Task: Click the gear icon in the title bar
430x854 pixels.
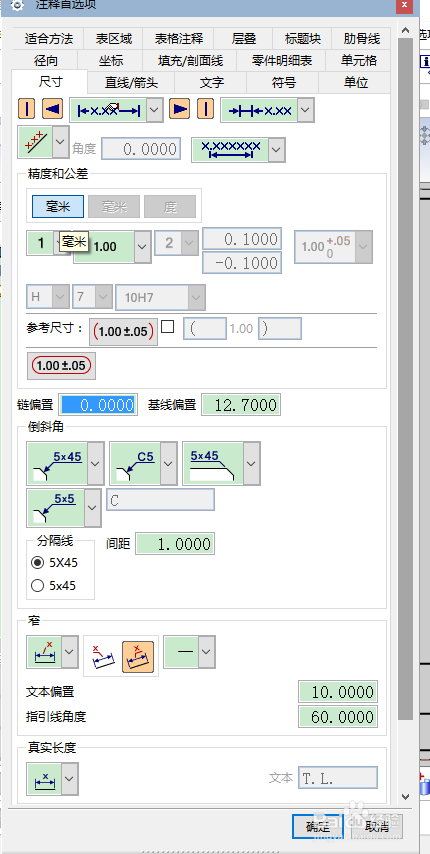Action: (x=16, y=5)
